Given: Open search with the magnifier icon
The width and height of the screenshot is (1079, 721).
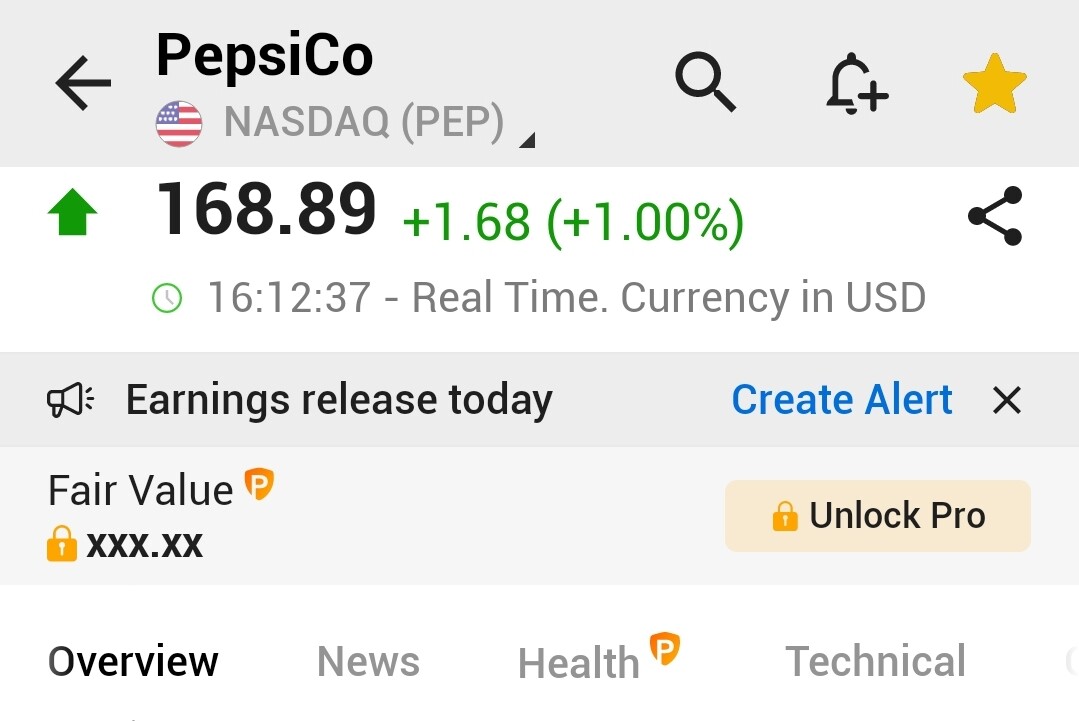Looking at the screenshot, I should point(705,81).
